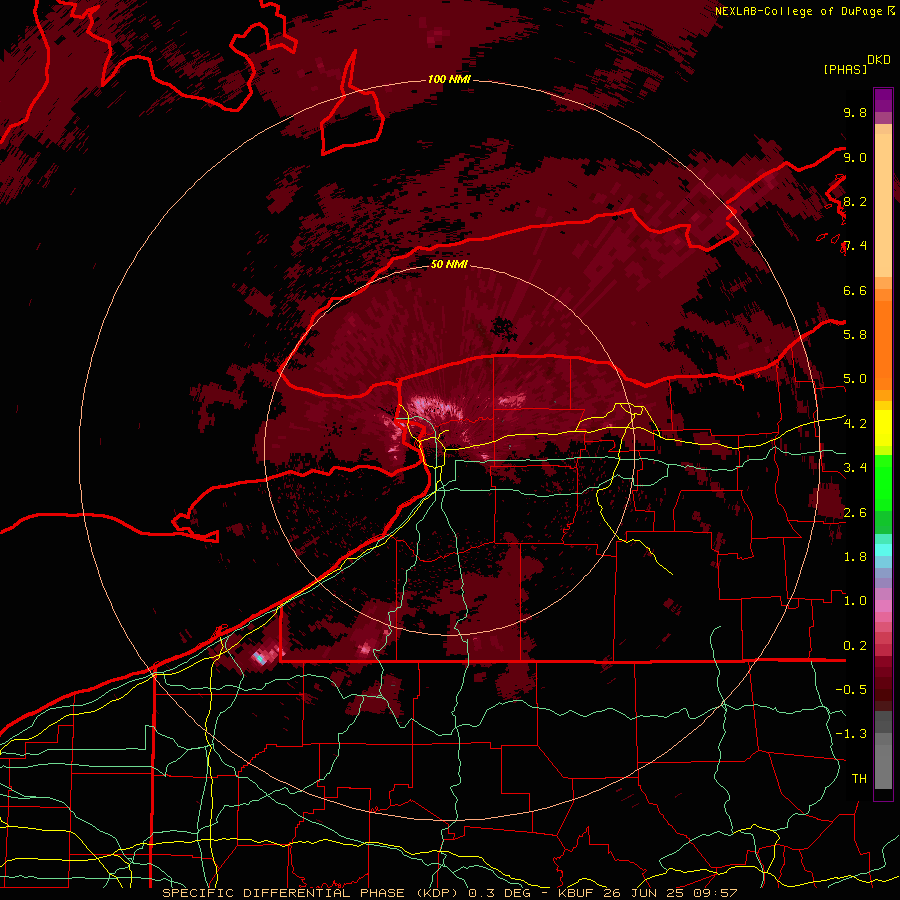Image resolution: width=900 pixels, height=900 pixels.
Task: Pick the purple top segment of color bar
Action: coord(883,100)
